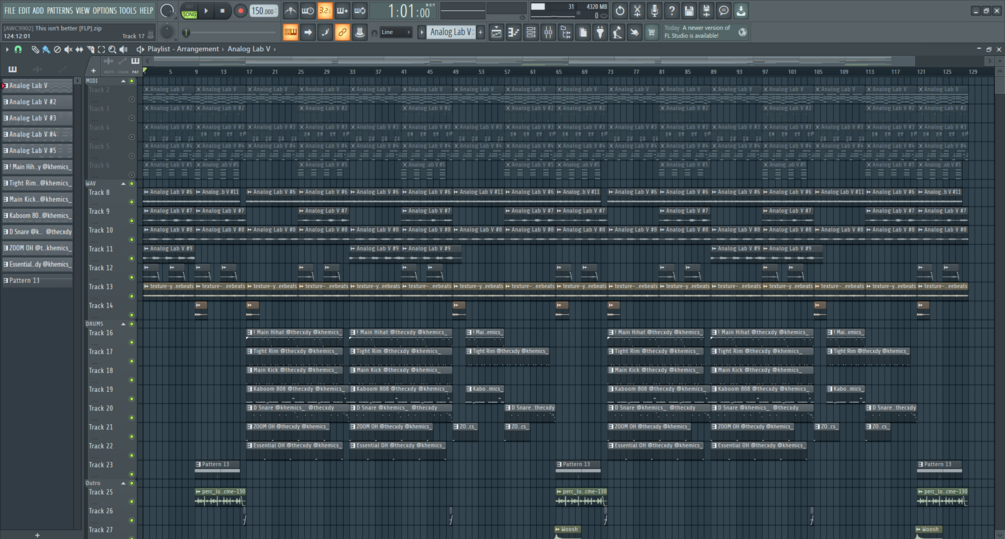Mute Track 8 with green dot
Image resolution: width=1005 pixels, height=539 pixels.
132,202
